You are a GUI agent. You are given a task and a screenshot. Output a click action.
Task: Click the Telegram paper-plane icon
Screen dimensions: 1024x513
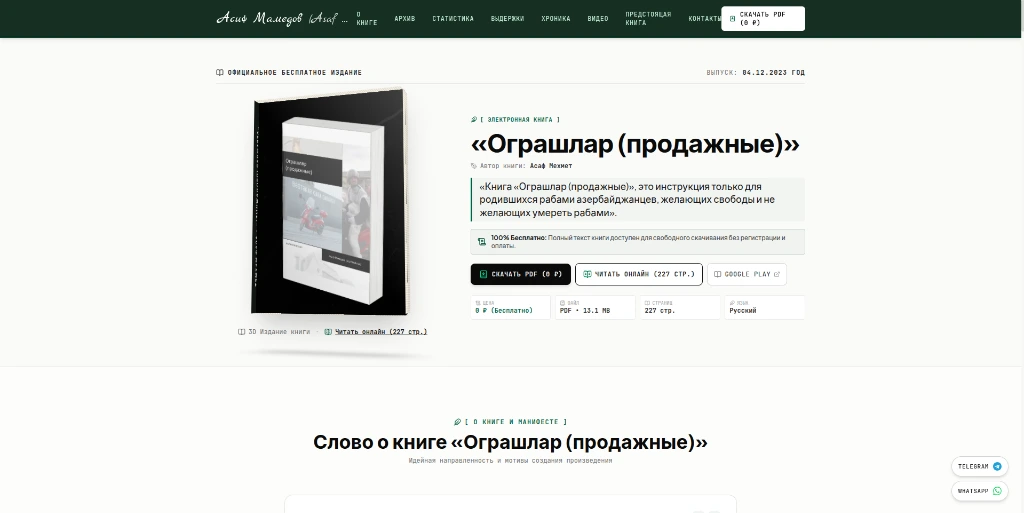point(997,467)
